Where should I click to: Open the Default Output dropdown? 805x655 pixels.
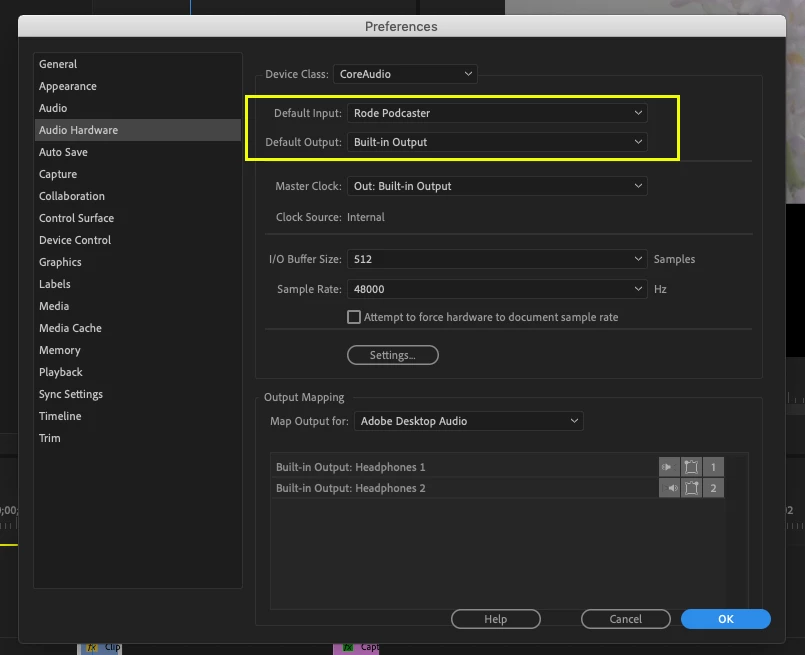[497, 142]
